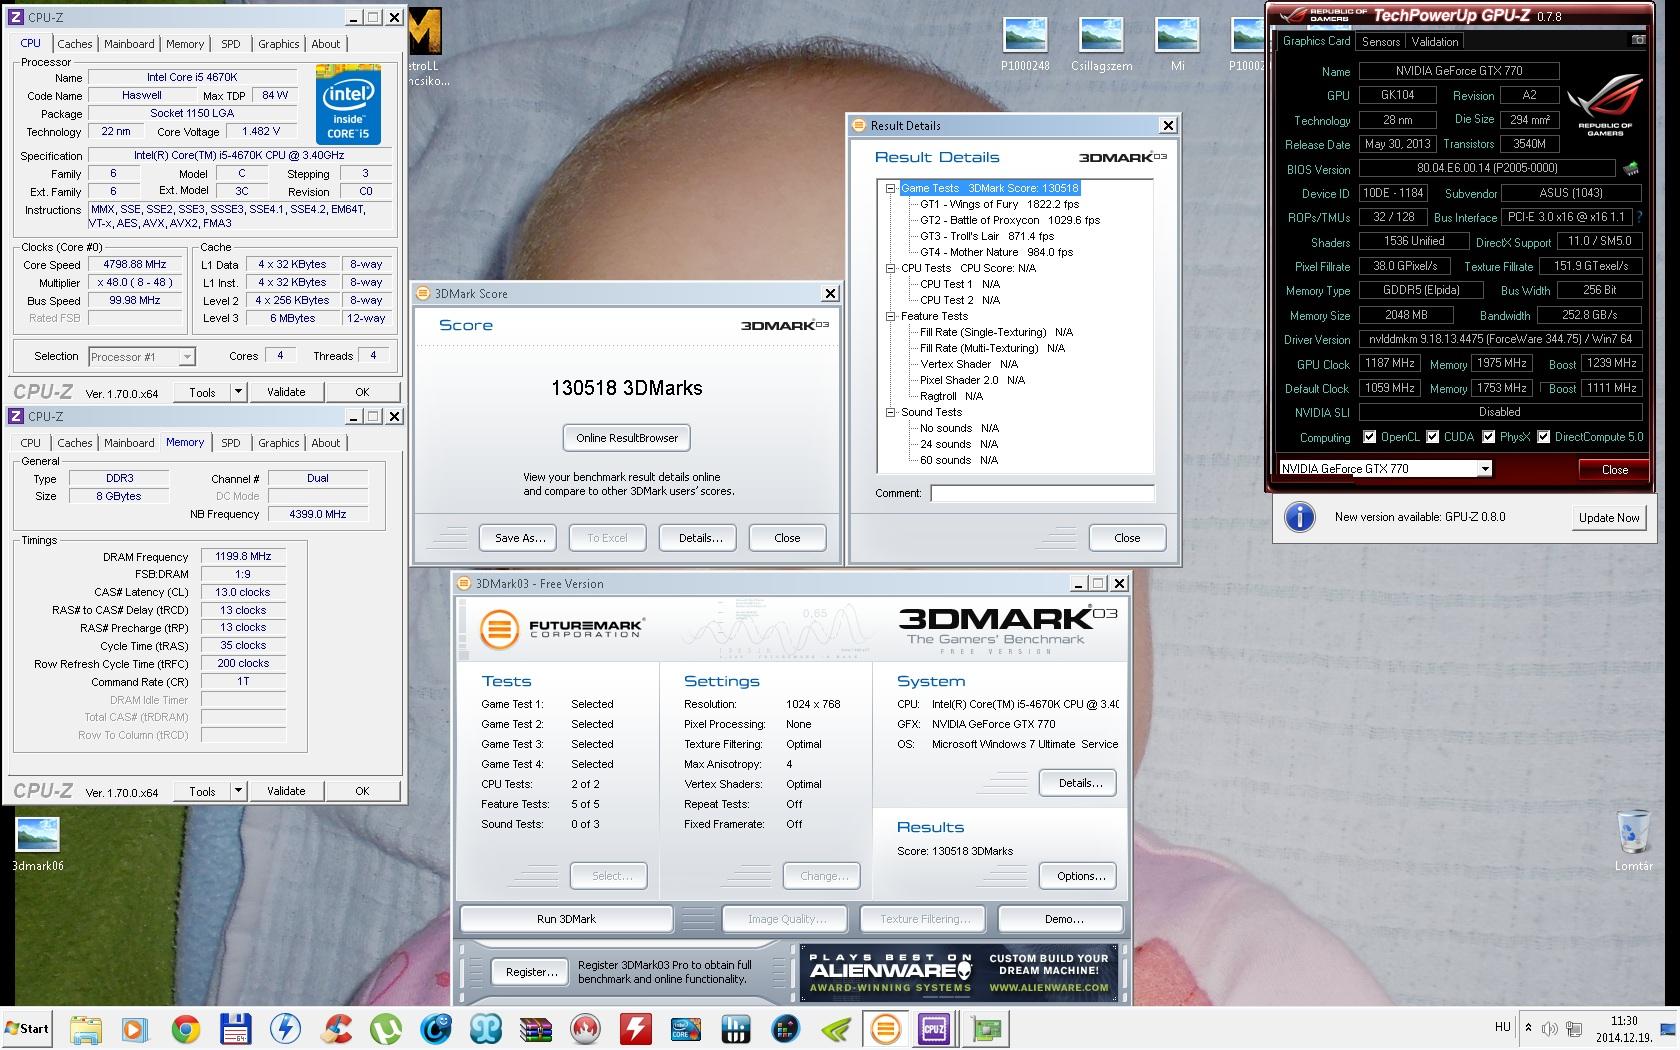Viewport: 1680px width, 1050px height.
Task: Open the P1000248 desktop image
Action: click(1025, 44)
